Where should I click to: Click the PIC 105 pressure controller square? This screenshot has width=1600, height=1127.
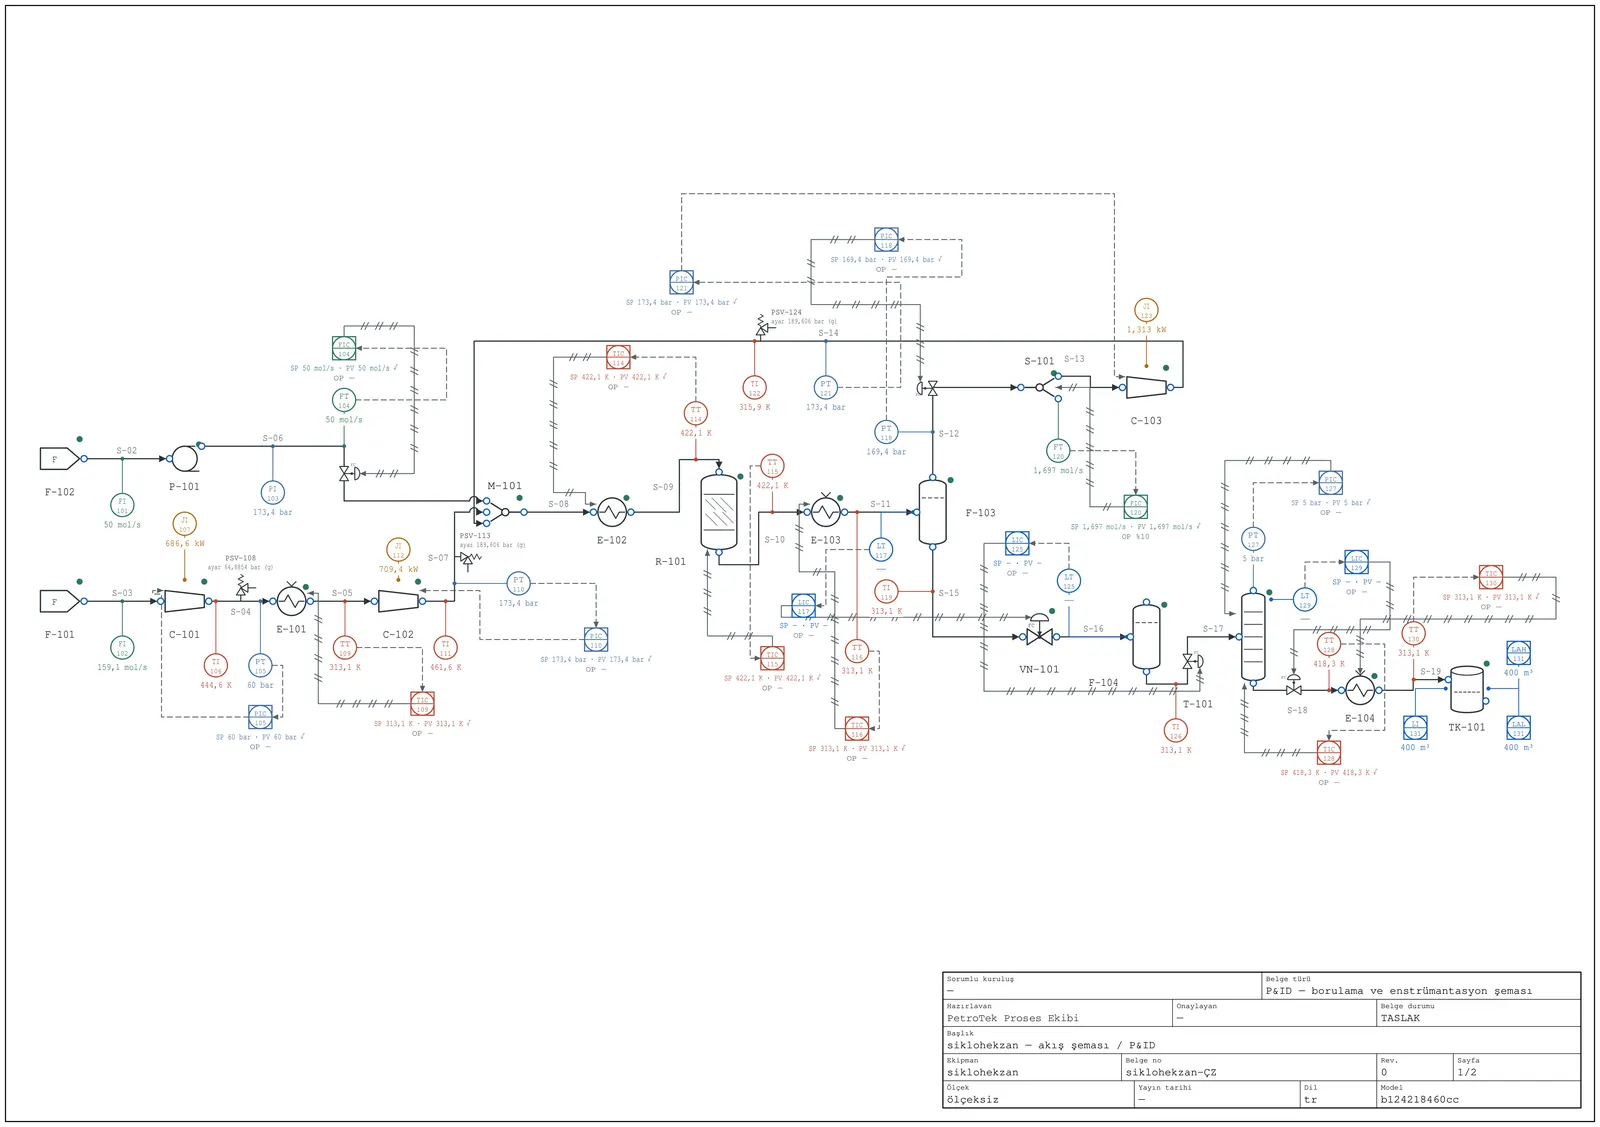click(x=260, y=717)
